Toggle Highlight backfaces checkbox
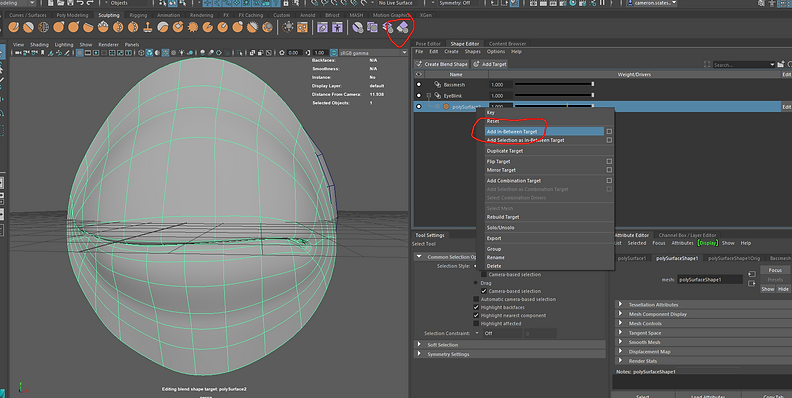The width and height of the screenshot is (792, 398). tap(476, 308)
